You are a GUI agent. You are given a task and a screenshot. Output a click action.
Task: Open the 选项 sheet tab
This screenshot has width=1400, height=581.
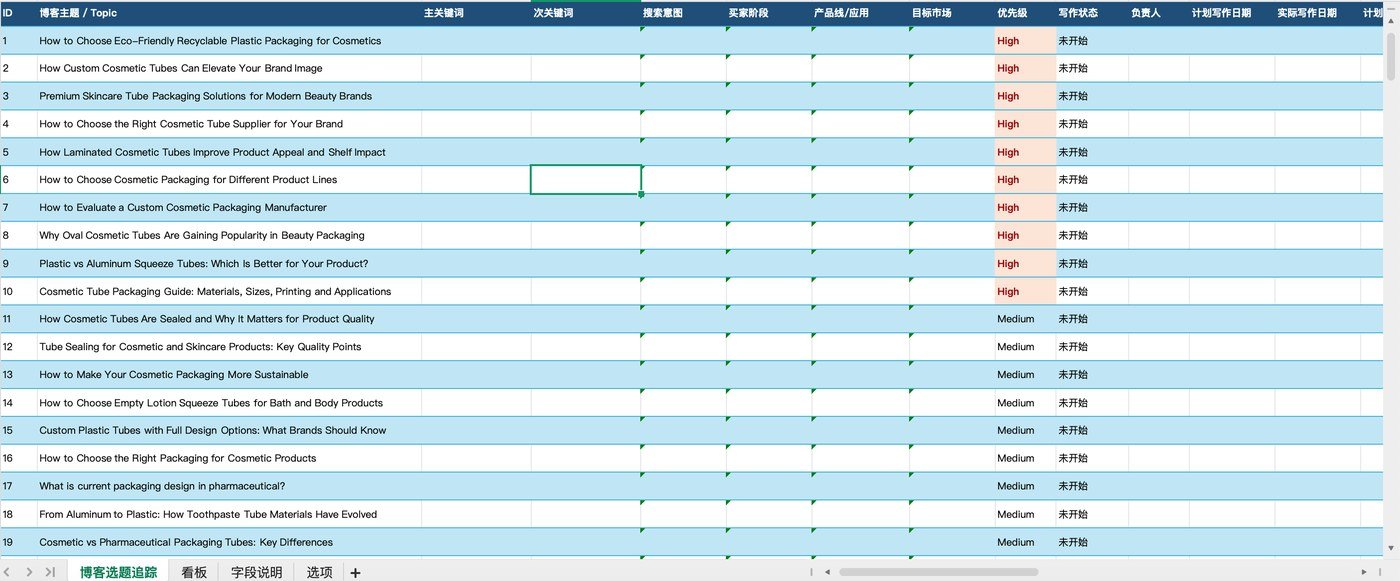point(319,573)
